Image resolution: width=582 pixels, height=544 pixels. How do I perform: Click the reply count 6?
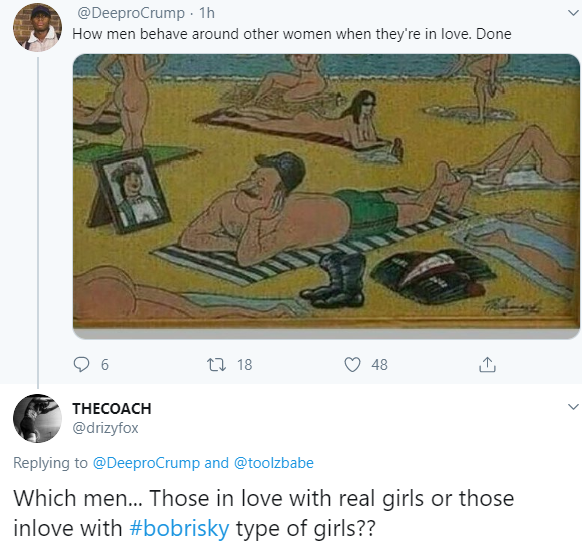pos(105,365)
